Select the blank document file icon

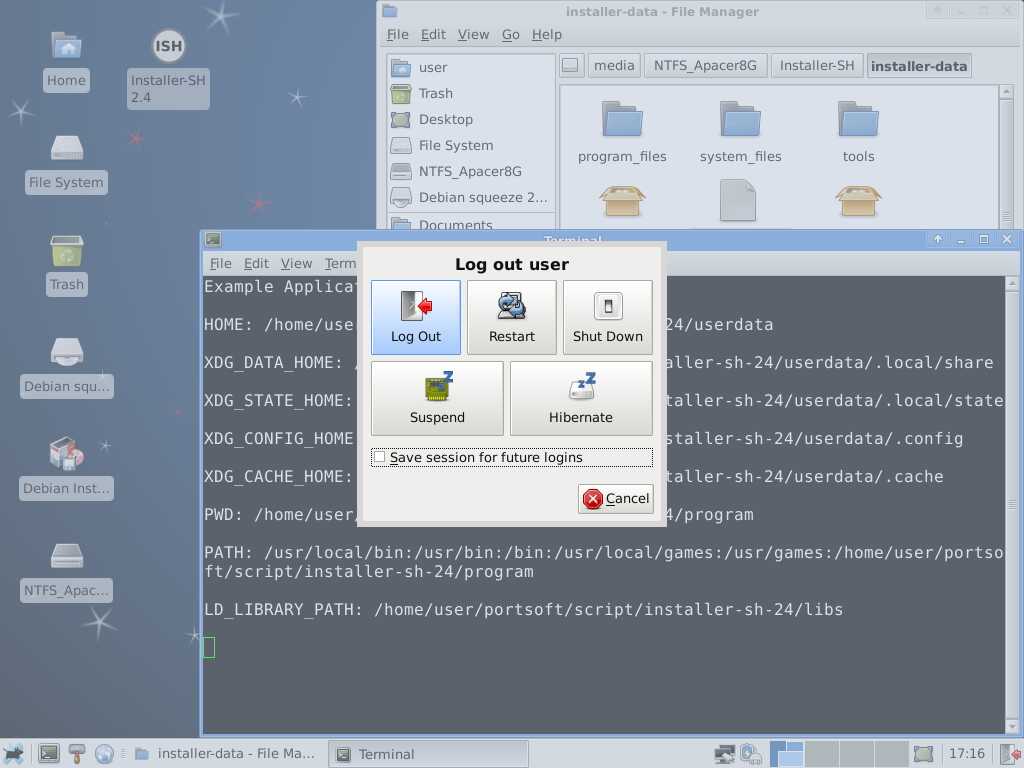point(738,201)
